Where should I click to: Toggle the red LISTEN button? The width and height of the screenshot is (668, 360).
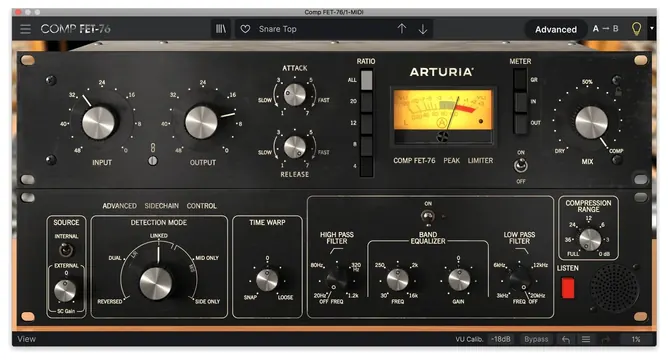coord(568,288)
